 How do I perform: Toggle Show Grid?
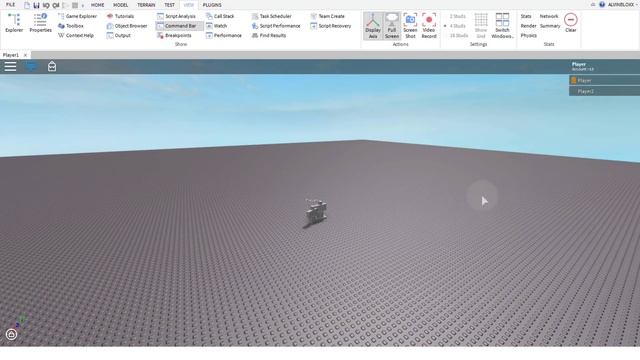pos(481,26)
